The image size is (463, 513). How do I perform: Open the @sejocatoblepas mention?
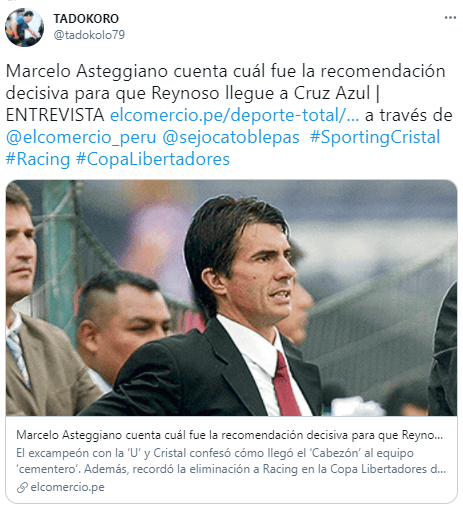coord(231,137)
